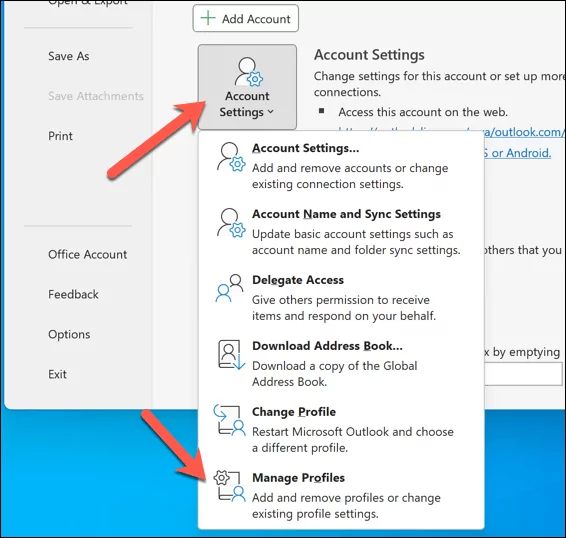Click the Add Account button

pyautogui.click(x=245, y=18)
